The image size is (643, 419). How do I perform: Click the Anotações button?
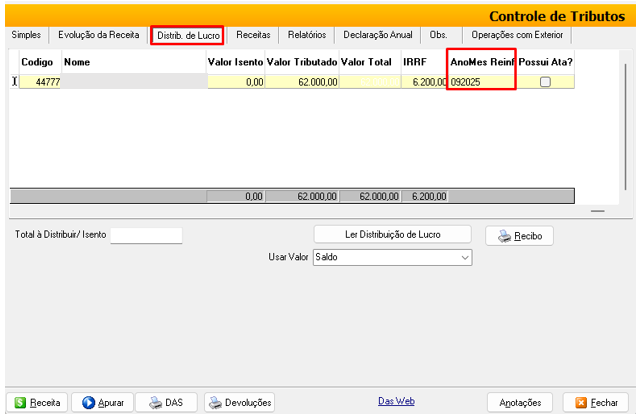[519, 402]
